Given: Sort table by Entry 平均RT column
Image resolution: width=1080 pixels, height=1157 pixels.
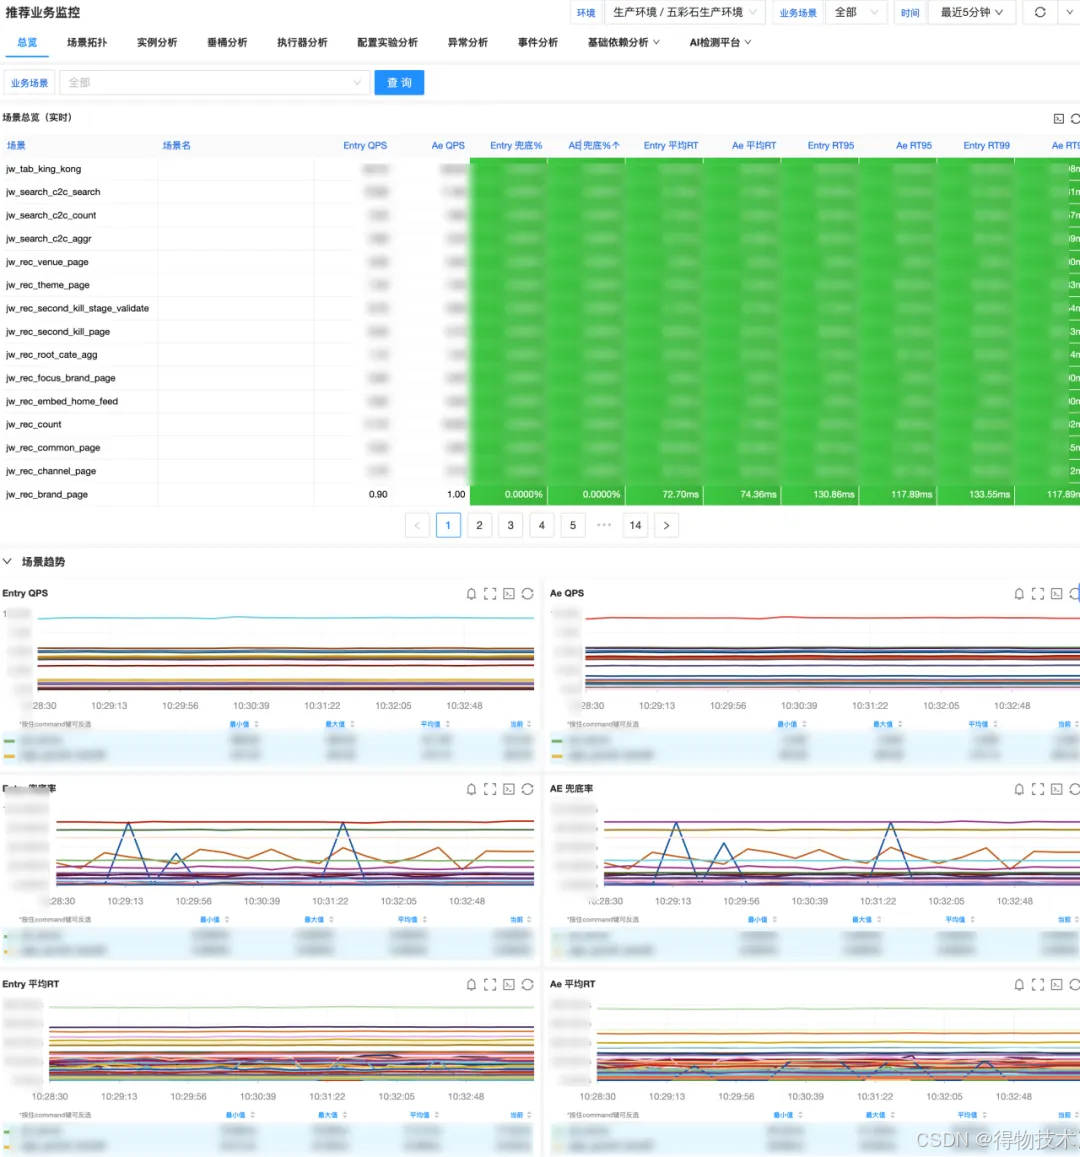Looking at the screenshot, I should (x=671, y=145).
